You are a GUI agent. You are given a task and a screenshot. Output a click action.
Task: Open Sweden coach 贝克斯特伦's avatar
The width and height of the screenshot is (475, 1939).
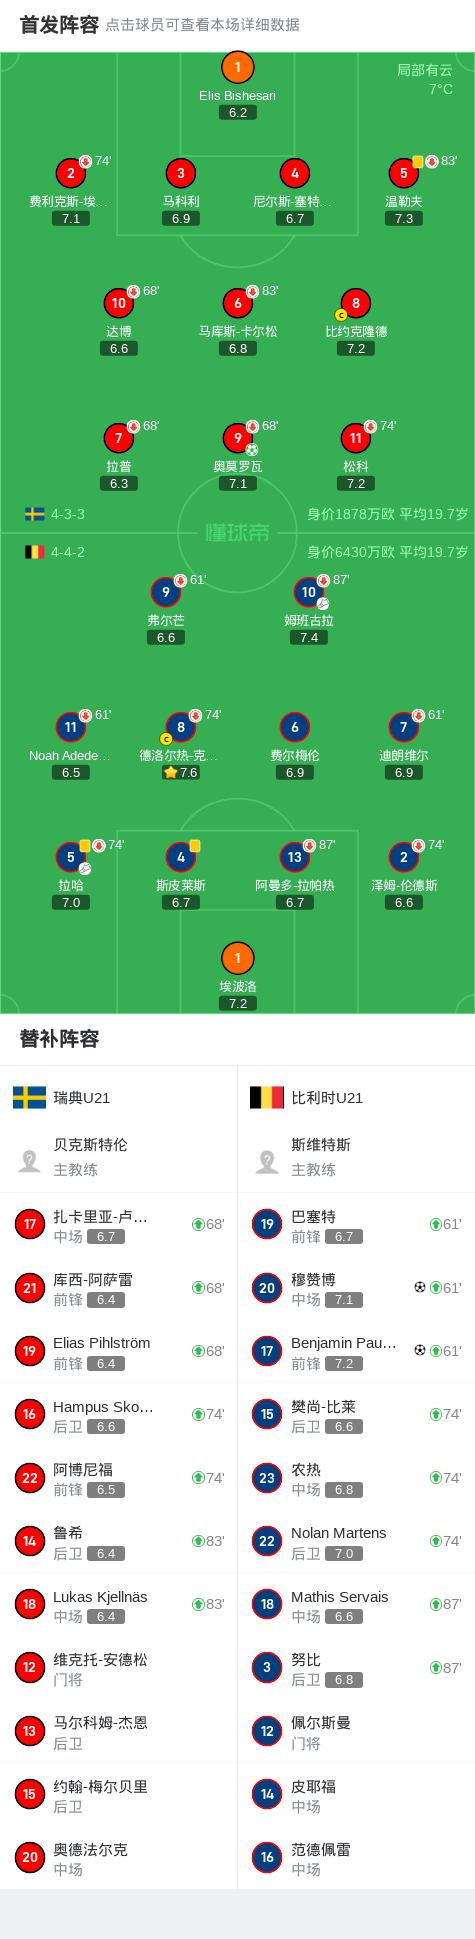(30, 1160)
